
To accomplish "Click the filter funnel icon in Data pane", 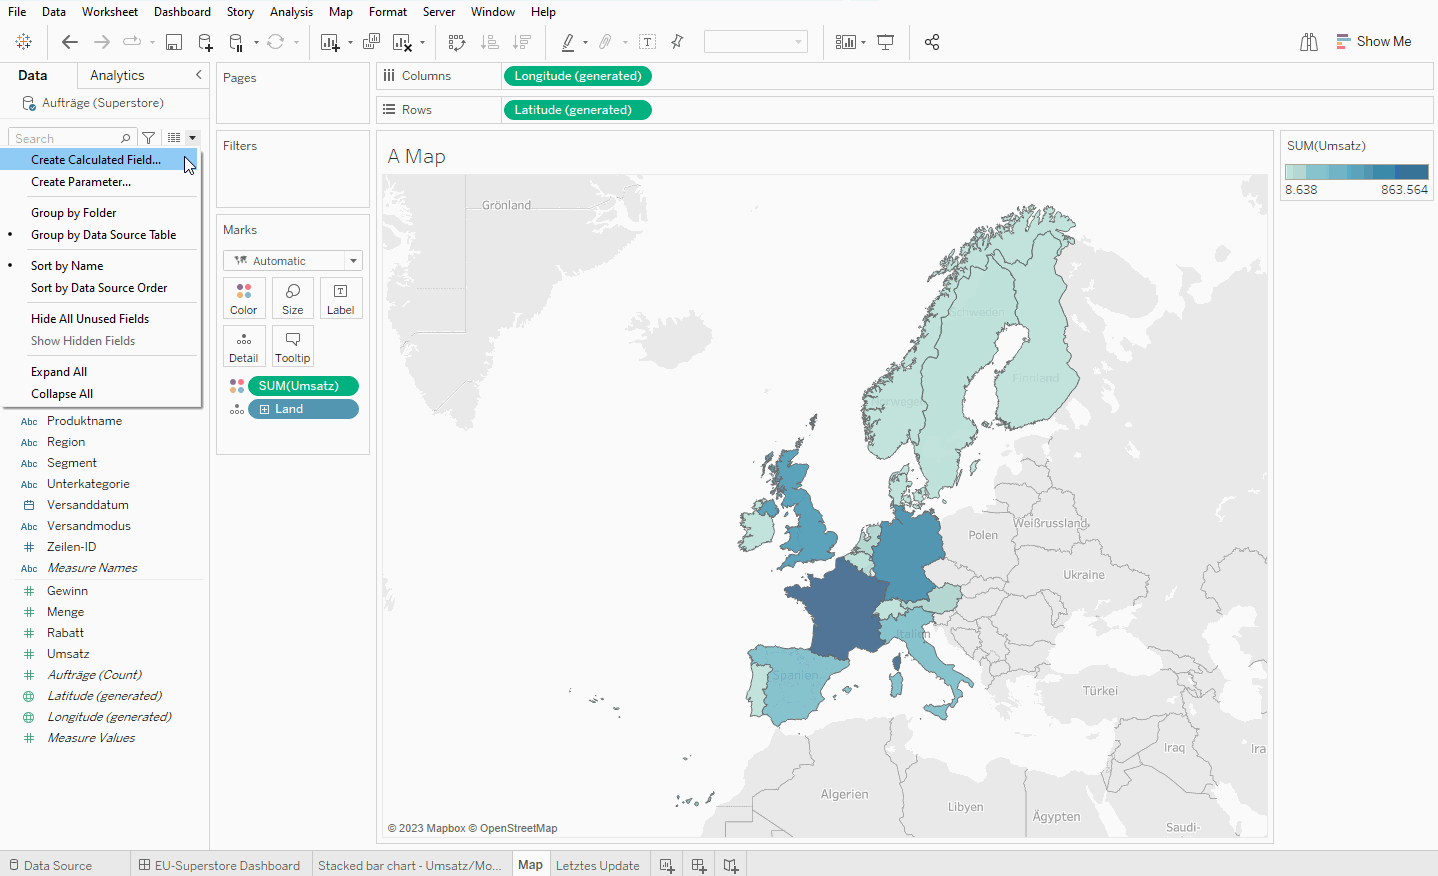I will [148, 138].
